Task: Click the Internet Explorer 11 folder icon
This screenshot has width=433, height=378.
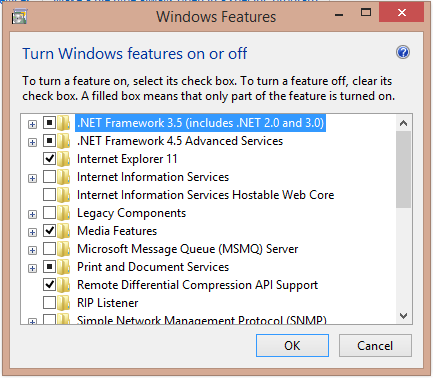Action: click(x=63, y=159)
